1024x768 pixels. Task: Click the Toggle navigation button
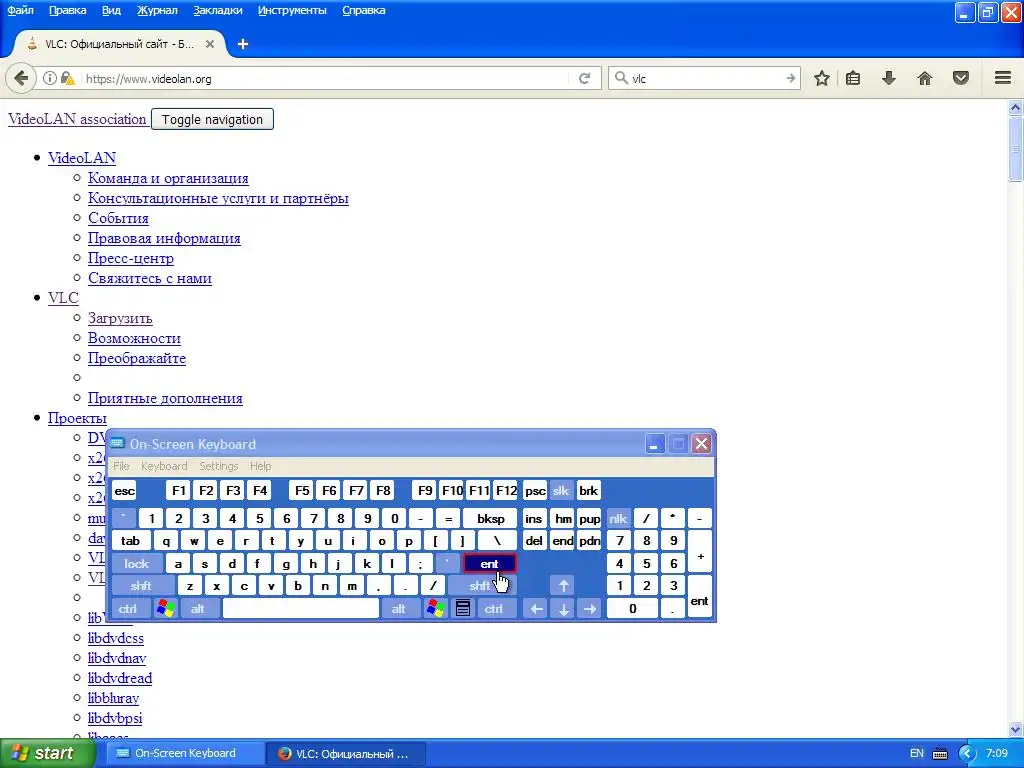tap(212, 120)
